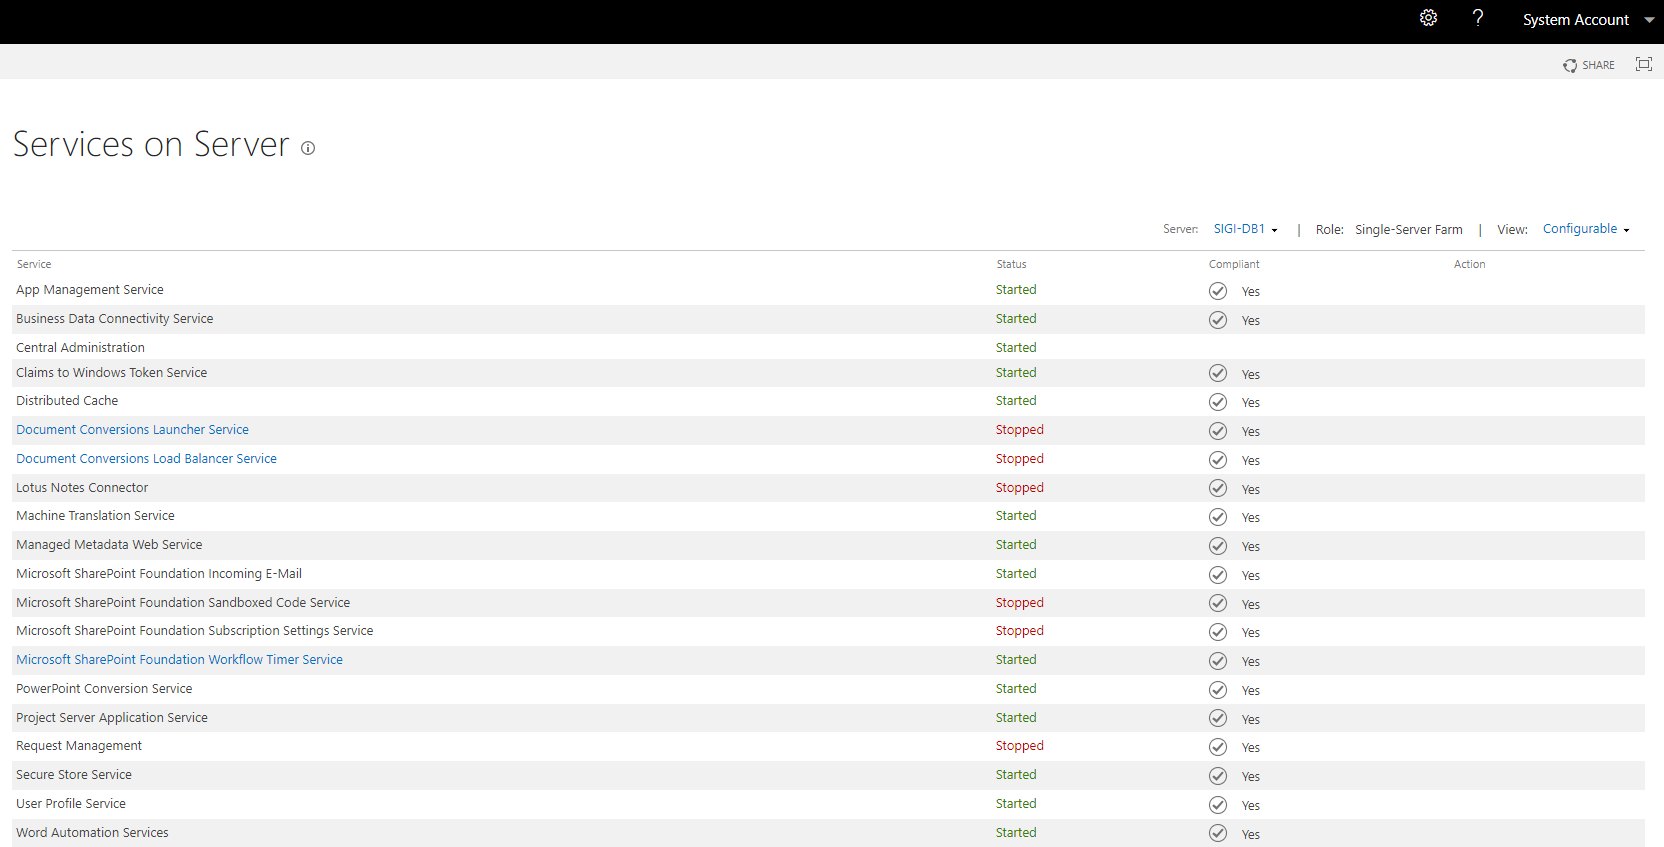The image size is (1664, 847).
Task: Open the Help question mark
Action: click(x=1478, y=18)
